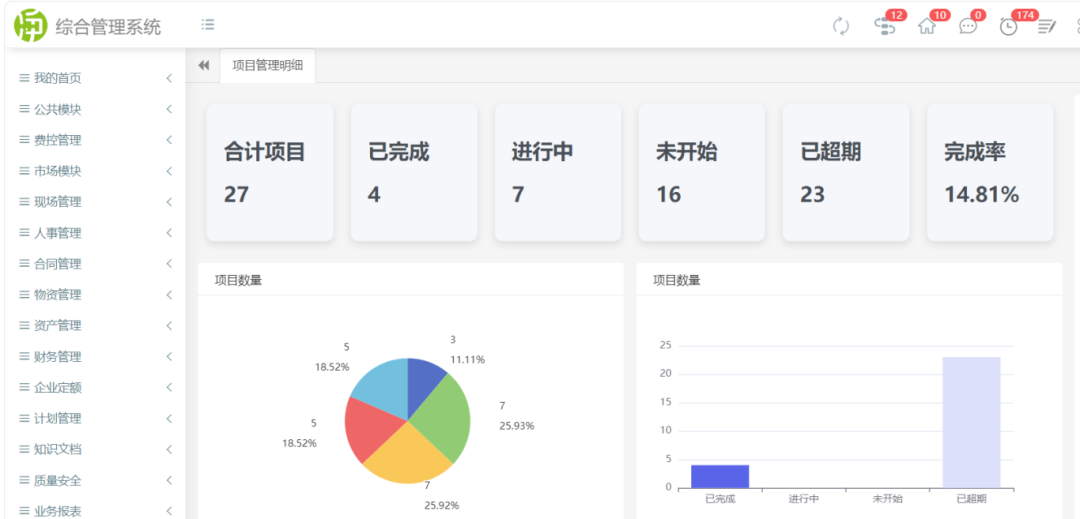
Task: Click the 已完成 summary card
Action: click(x=413, y=172)
